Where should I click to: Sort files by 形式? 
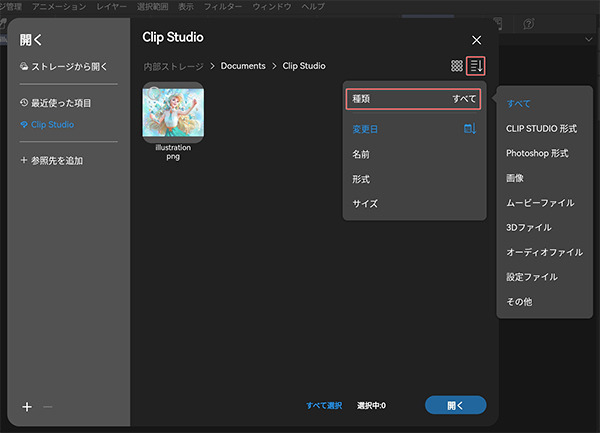361,179
